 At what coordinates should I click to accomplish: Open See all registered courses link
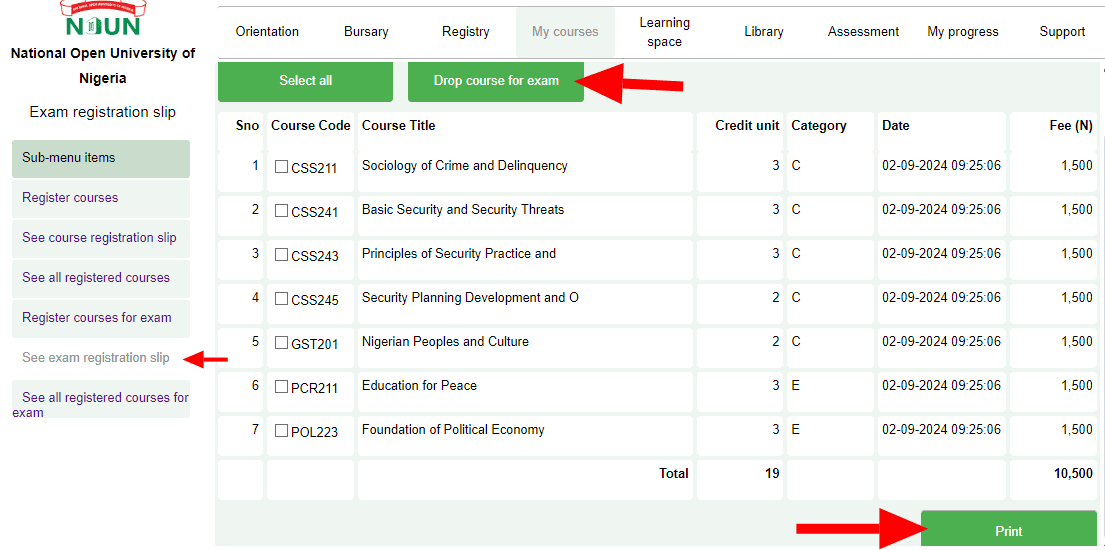click(101, 278)
